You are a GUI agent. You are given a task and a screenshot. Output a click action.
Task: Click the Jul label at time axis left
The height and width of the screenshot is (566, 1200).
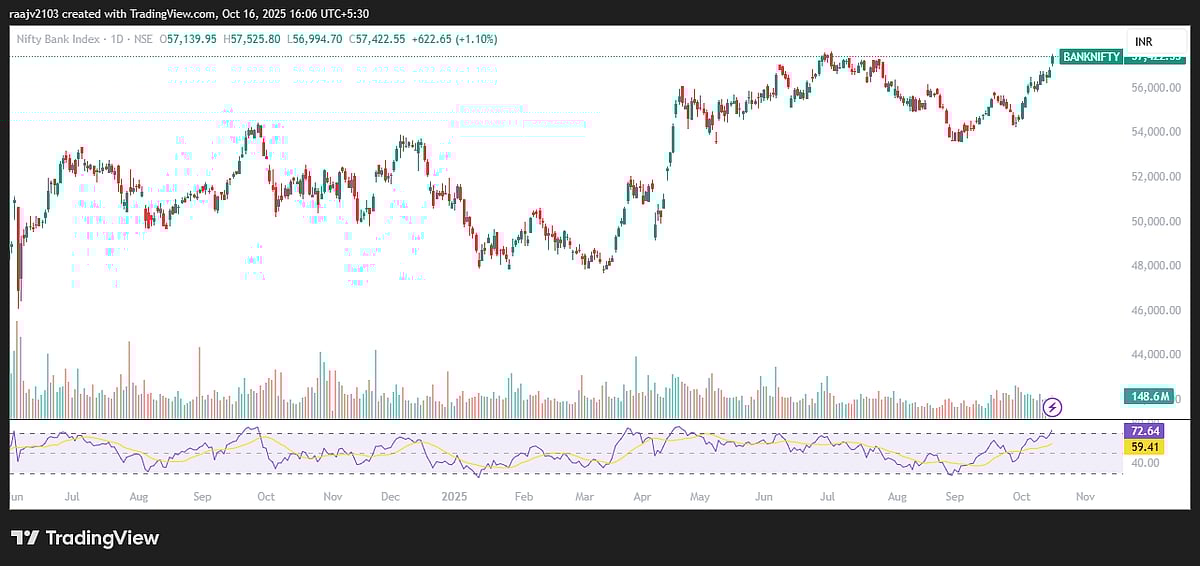click(71, 496)
